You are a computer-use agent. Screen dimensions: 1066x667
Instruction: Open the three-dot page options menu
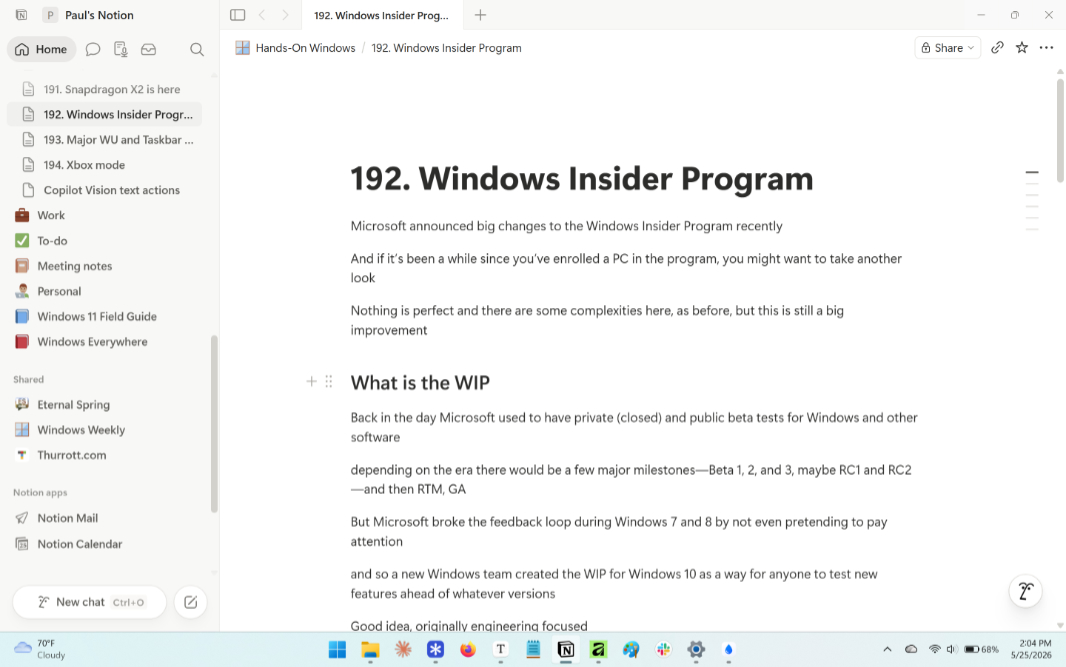[1046, 48]
